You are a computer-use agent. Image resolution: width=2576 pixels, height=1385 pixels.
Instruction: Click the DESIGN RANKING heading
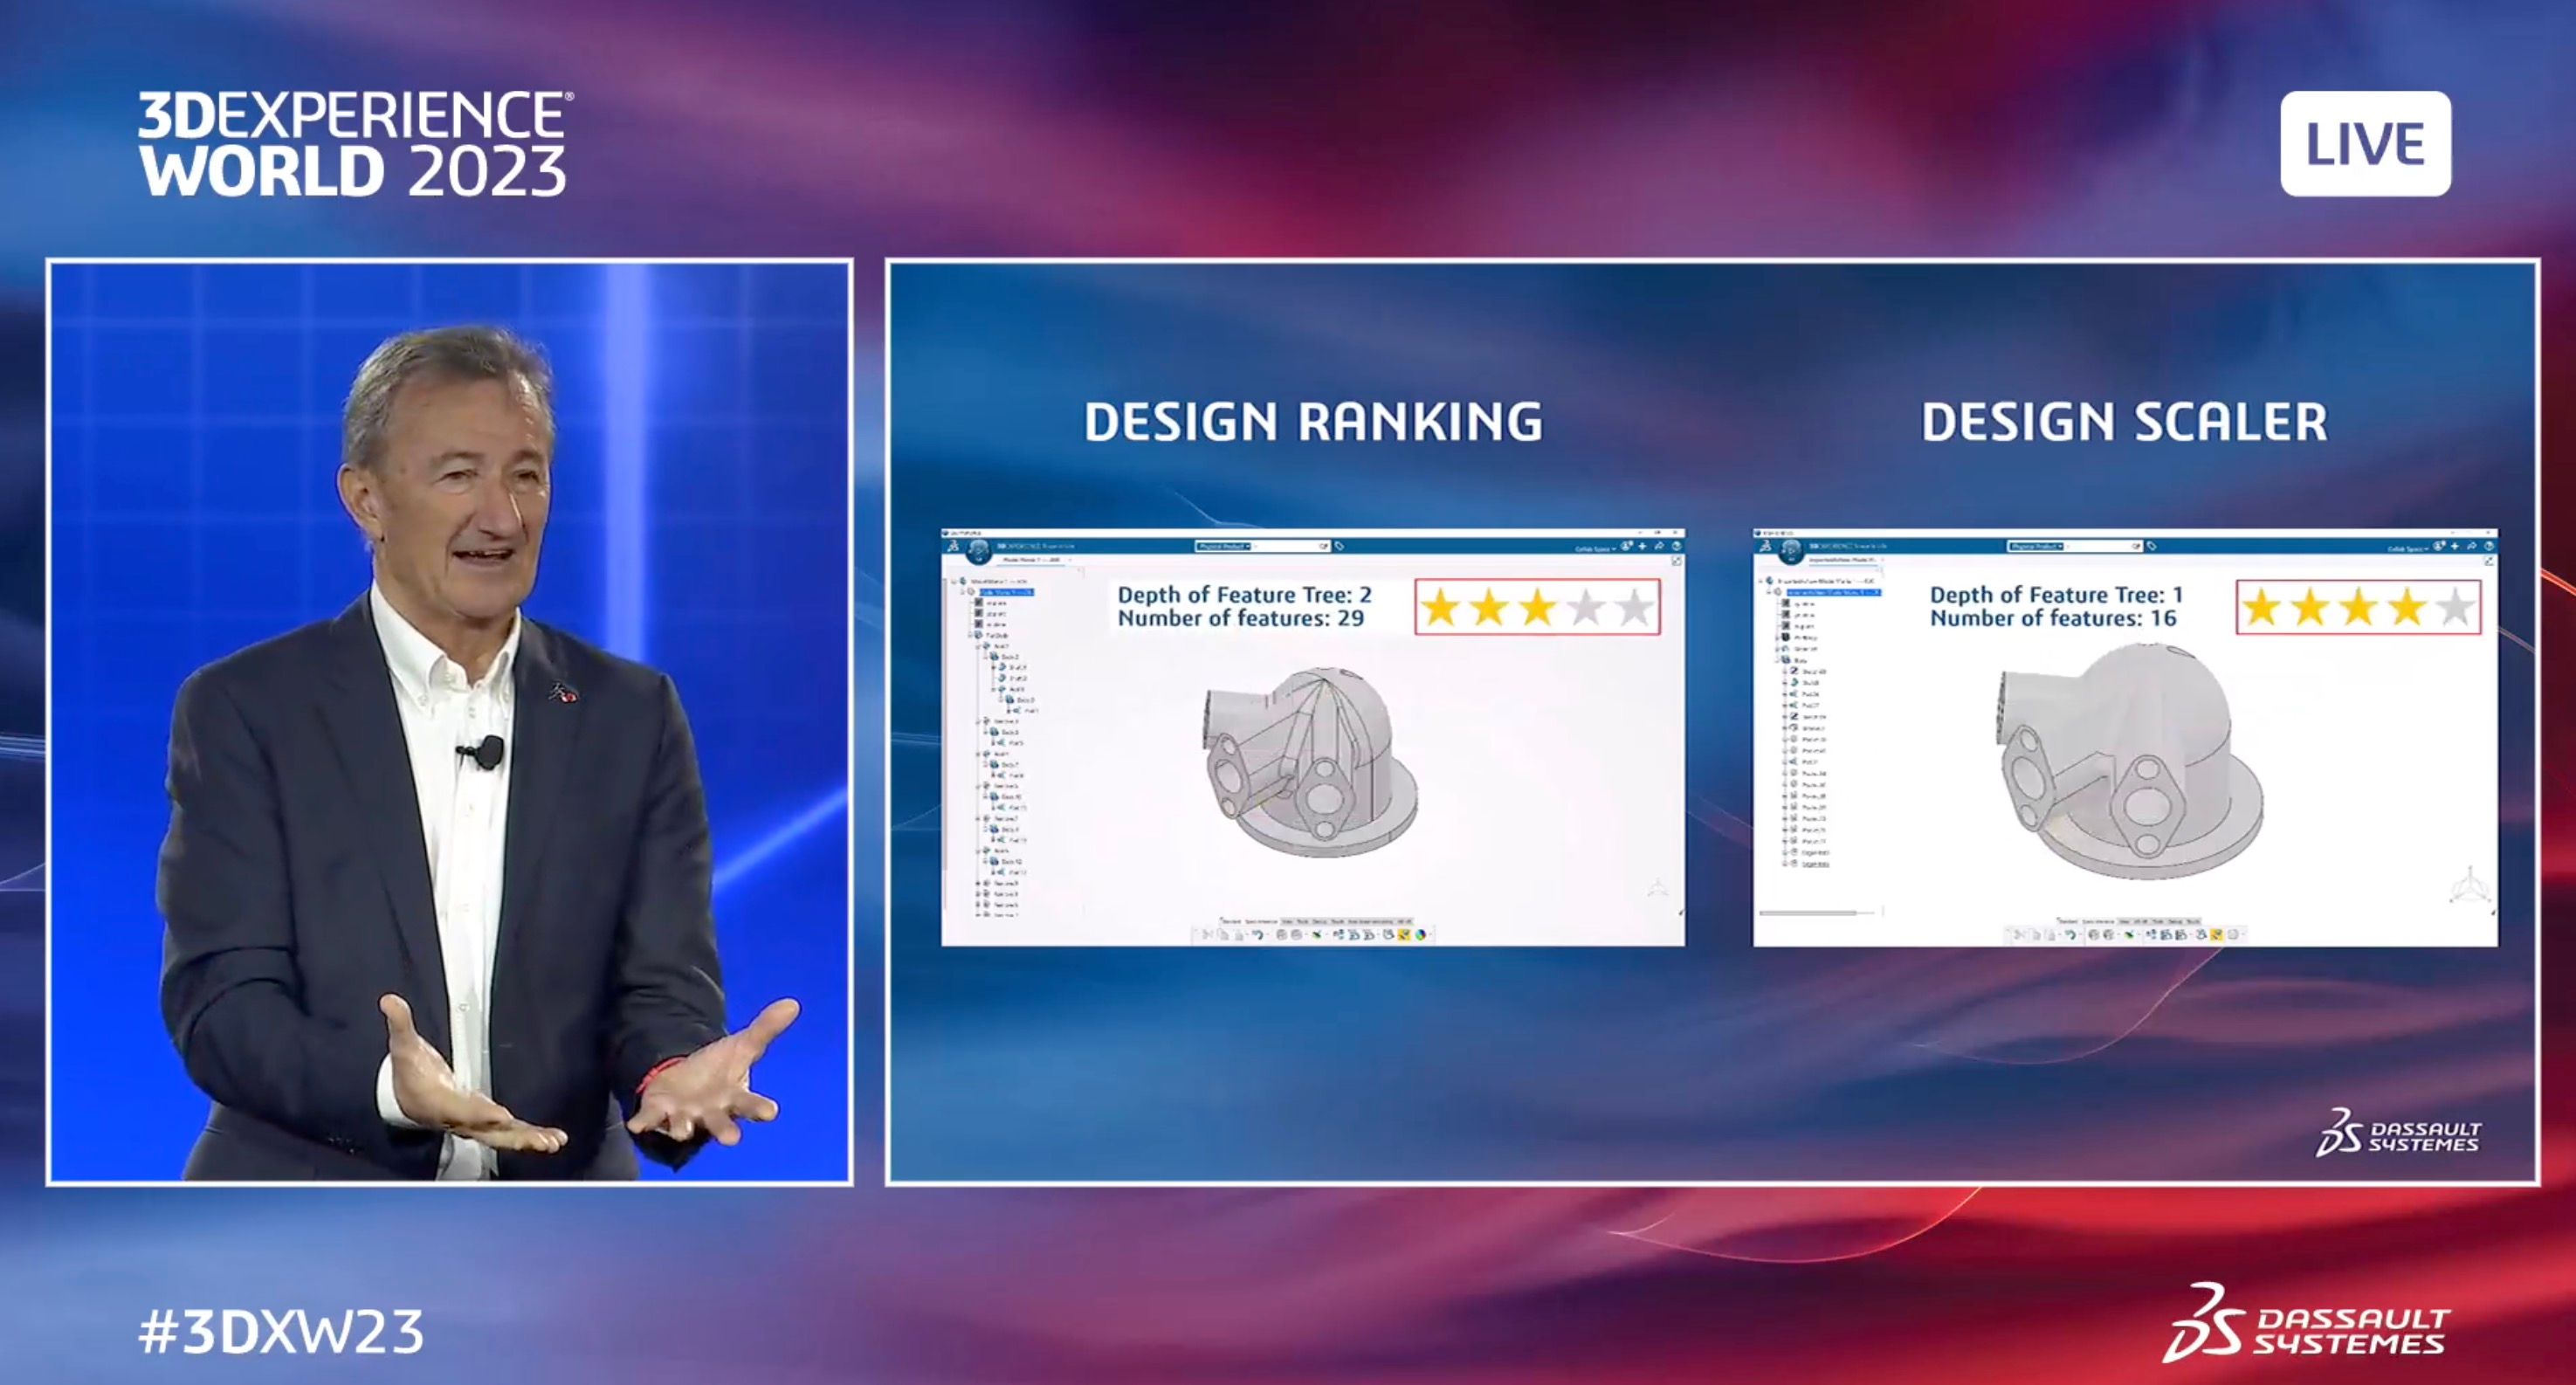click(x=1314, y=421)
